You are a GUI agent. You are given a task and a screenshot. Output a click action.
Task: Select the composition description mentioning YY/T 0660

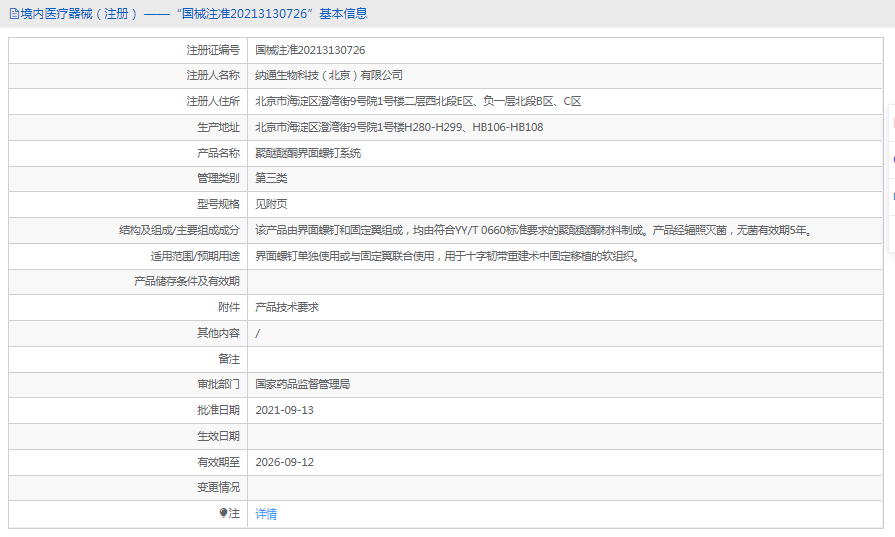534,231
